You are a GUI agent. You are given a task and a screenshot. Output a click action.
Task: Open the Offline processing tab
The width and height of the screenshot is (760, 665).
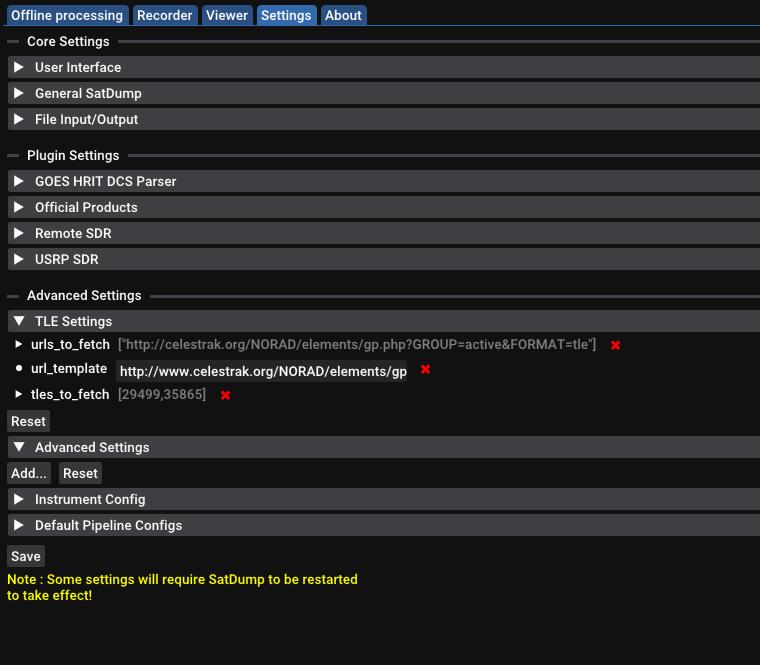pyautogui.click(x=67, y=16)
